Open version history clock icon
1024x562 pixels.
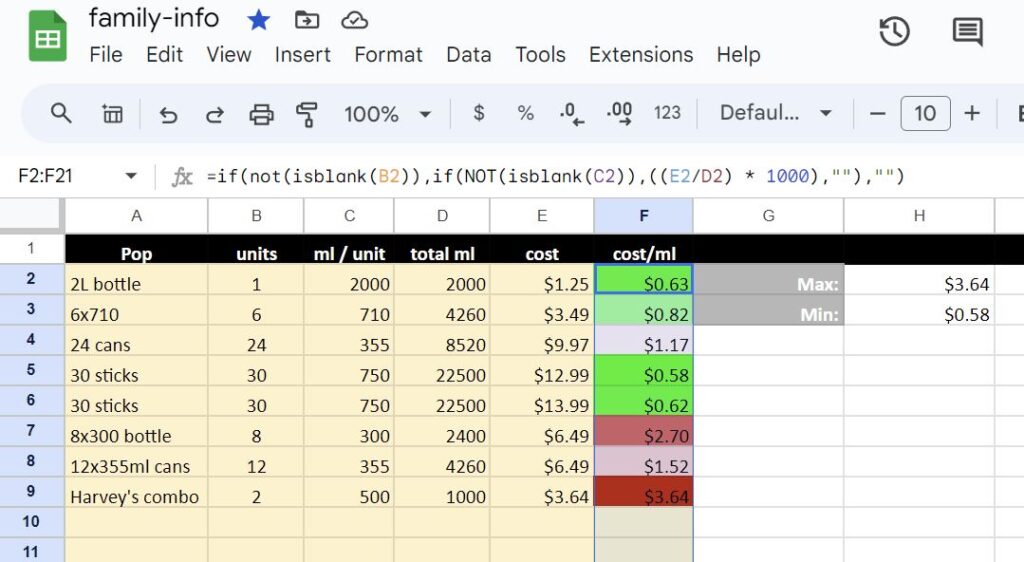coord(894,32)
